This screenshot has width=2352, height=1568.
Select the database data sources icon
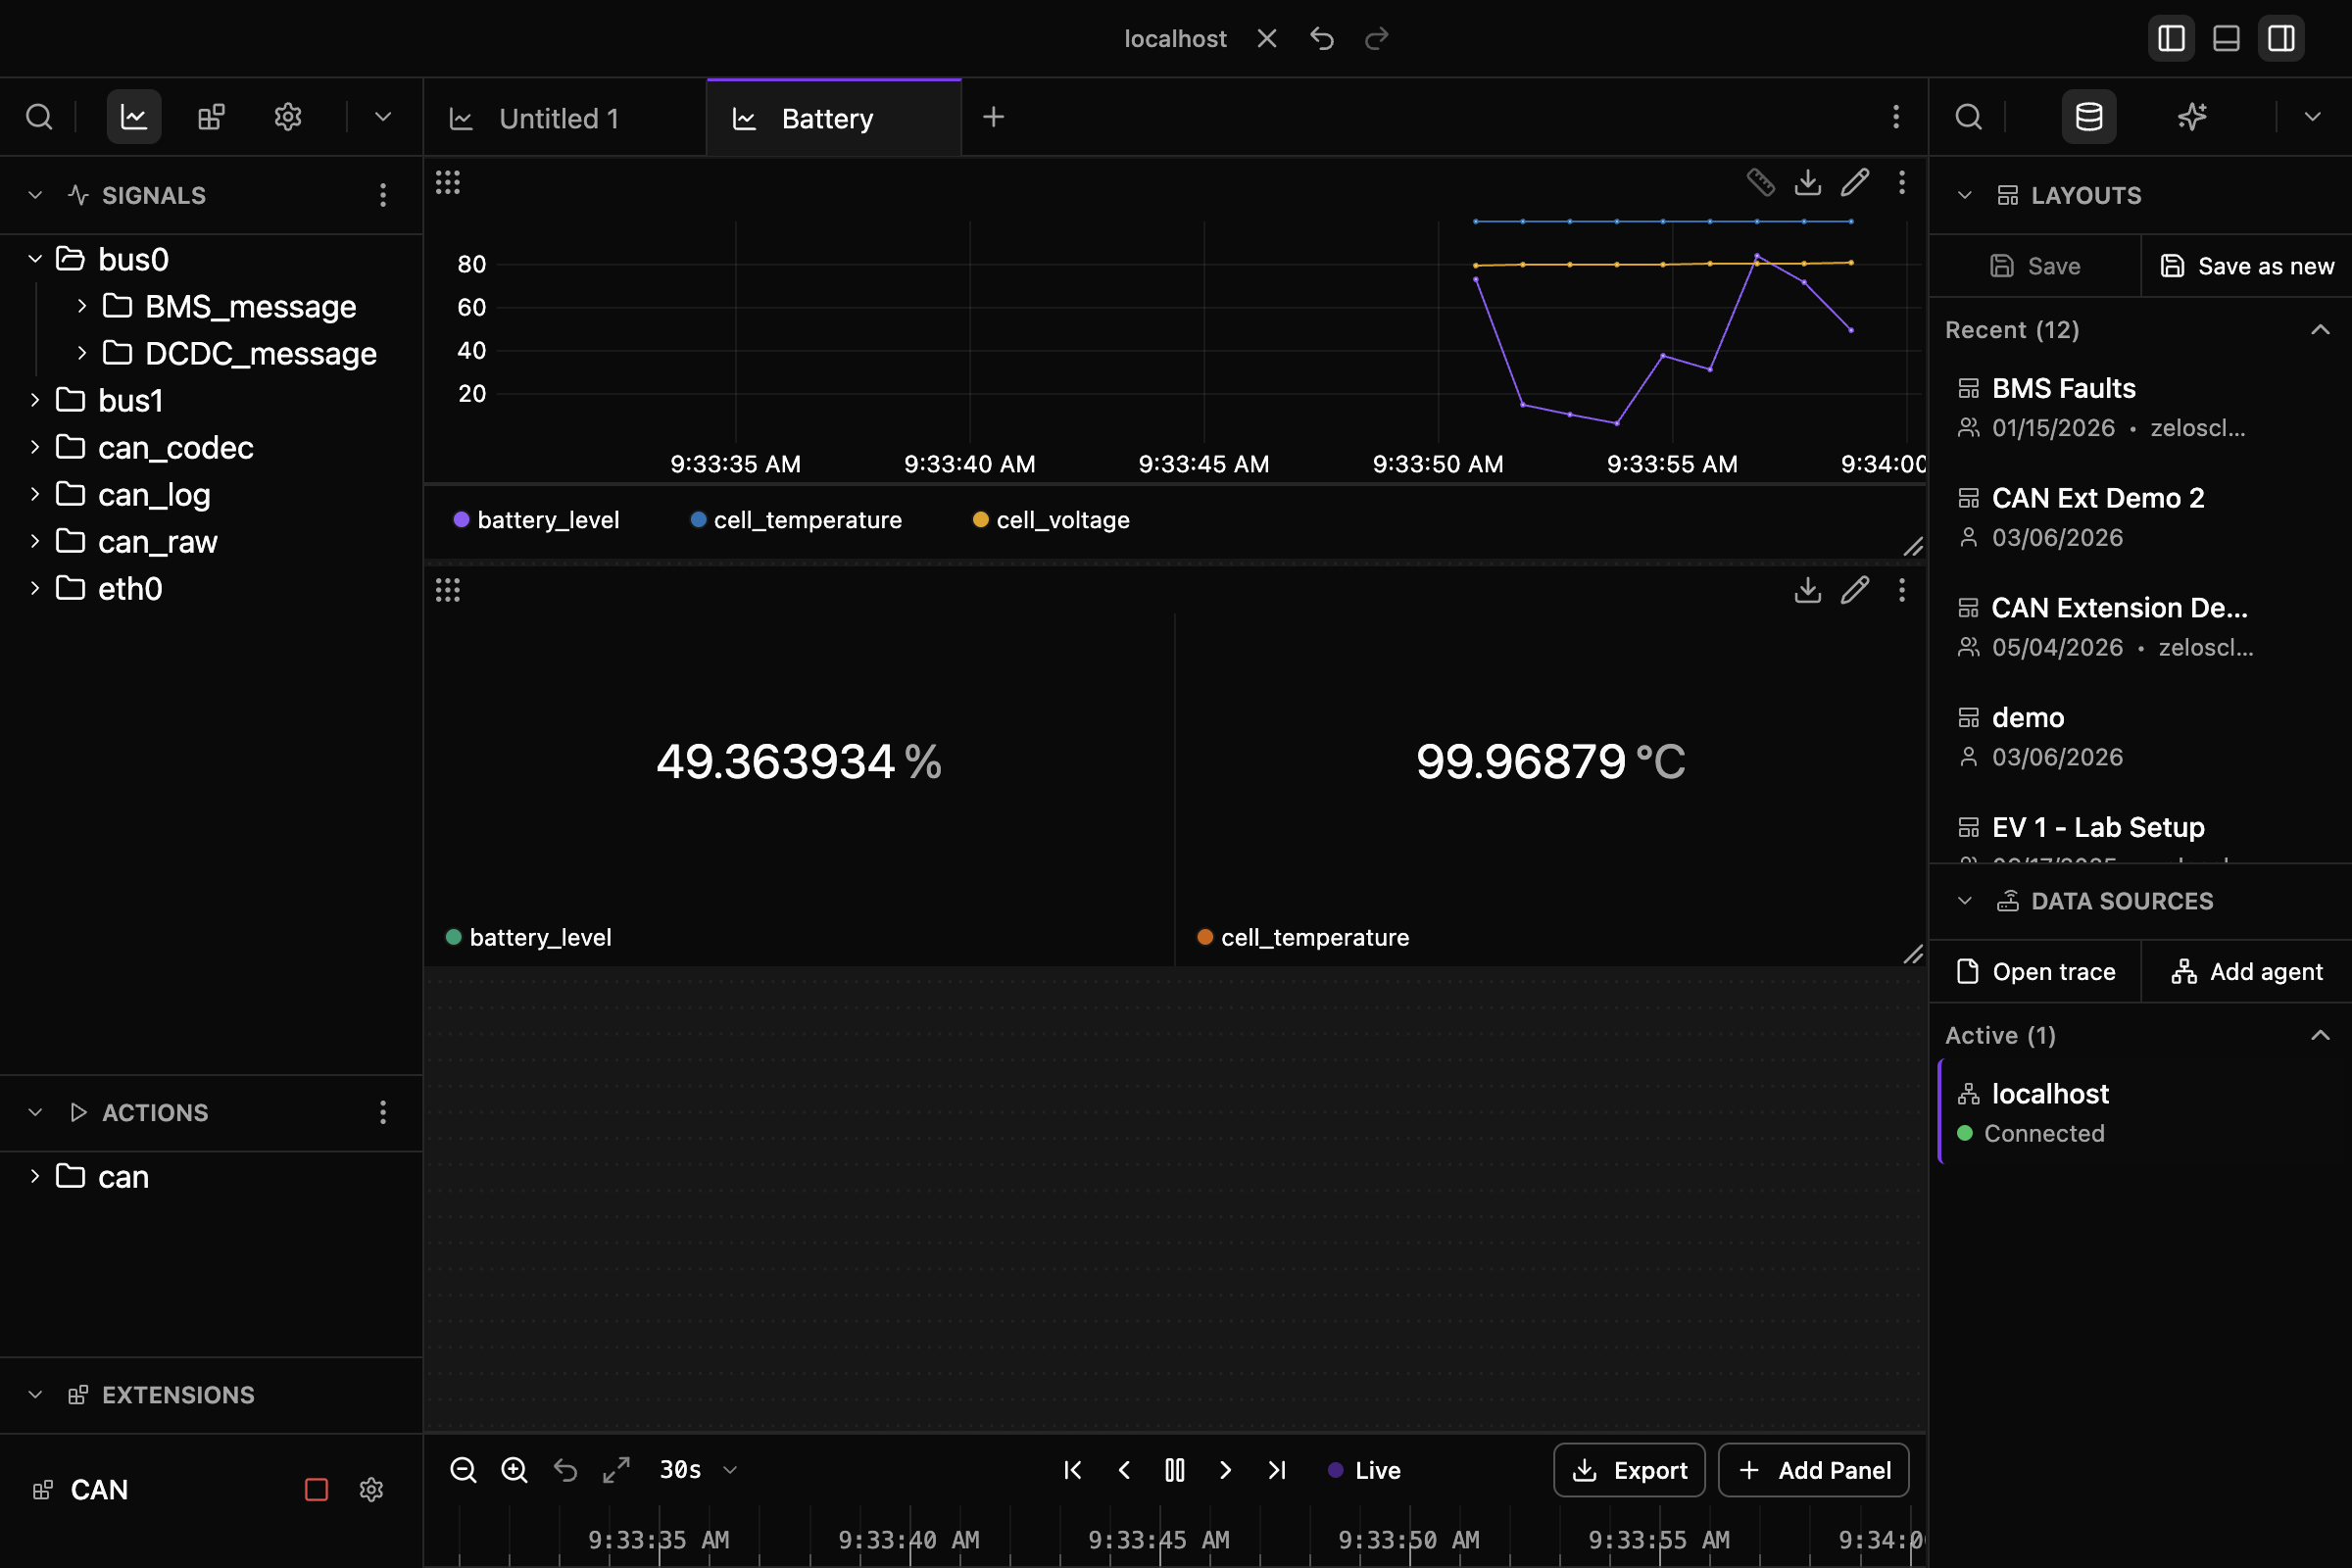point(2089,117)
